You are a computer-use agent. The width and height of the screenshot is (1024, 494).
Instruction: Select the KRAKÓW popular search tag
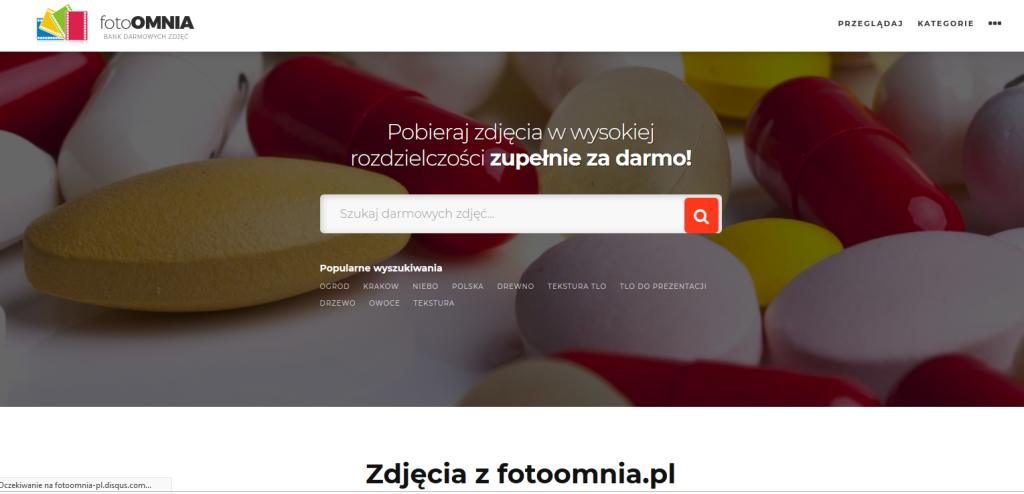[x=381, y=286]
